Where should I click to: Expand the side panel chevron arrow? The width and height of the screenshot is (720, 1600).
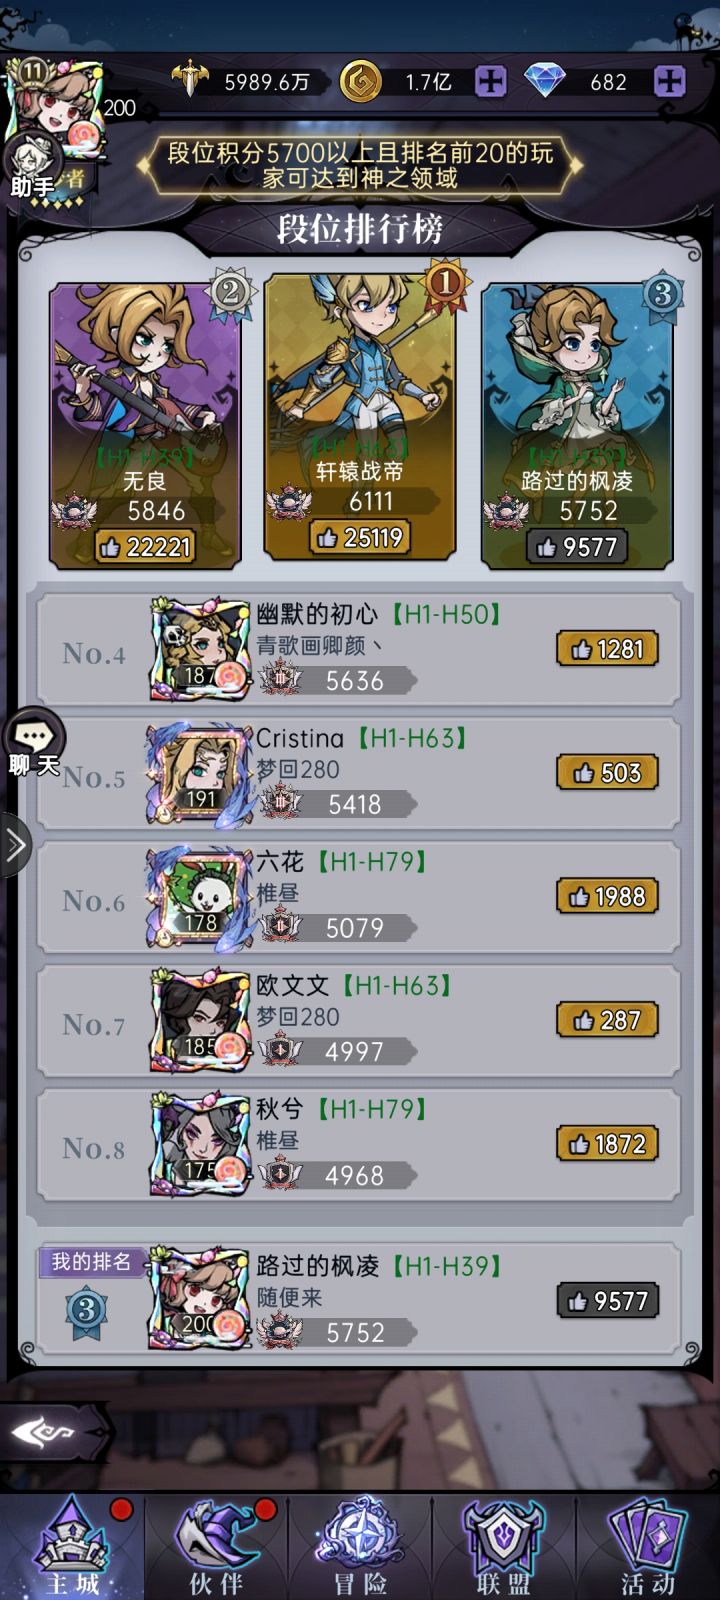[15, 845]
